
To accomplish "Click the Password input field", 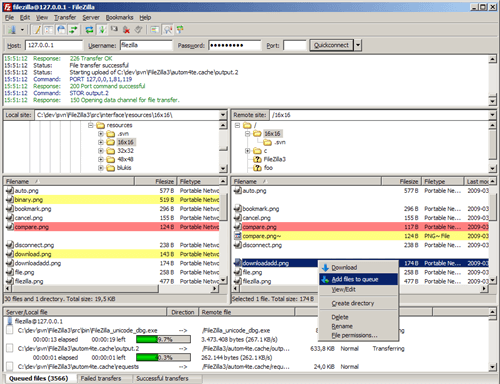I will click(235, 45).
